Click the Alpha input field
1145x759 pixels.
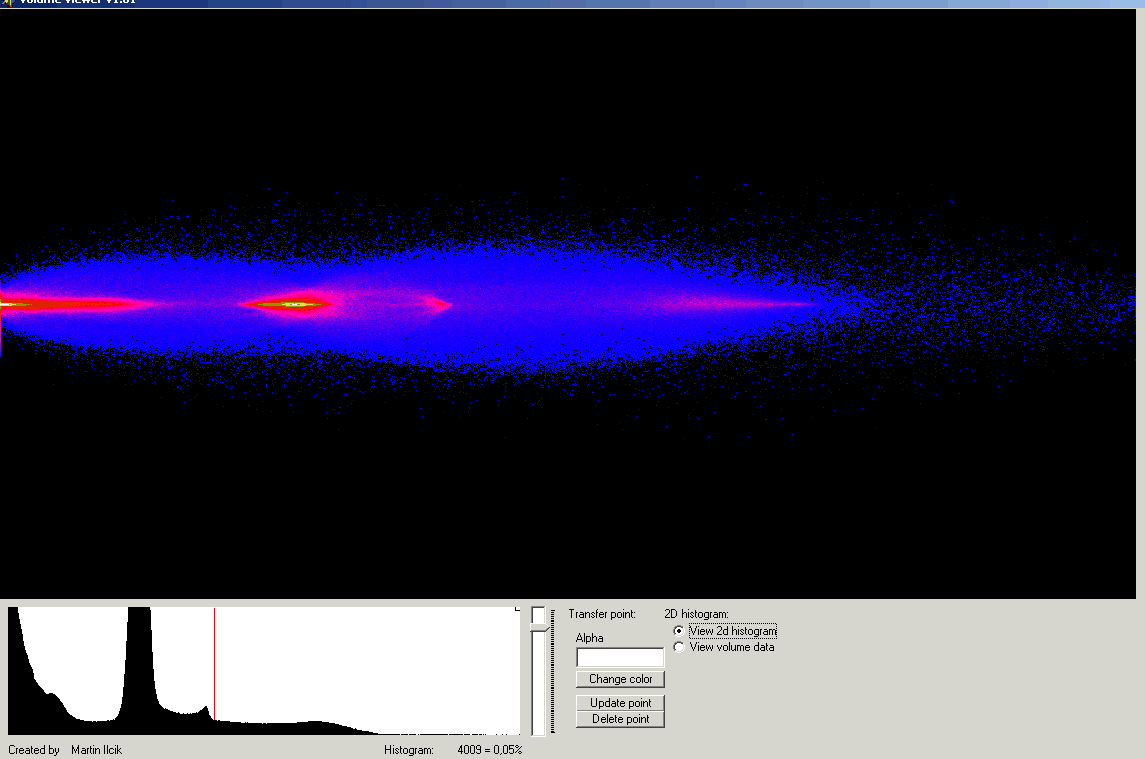coord(620,657)
